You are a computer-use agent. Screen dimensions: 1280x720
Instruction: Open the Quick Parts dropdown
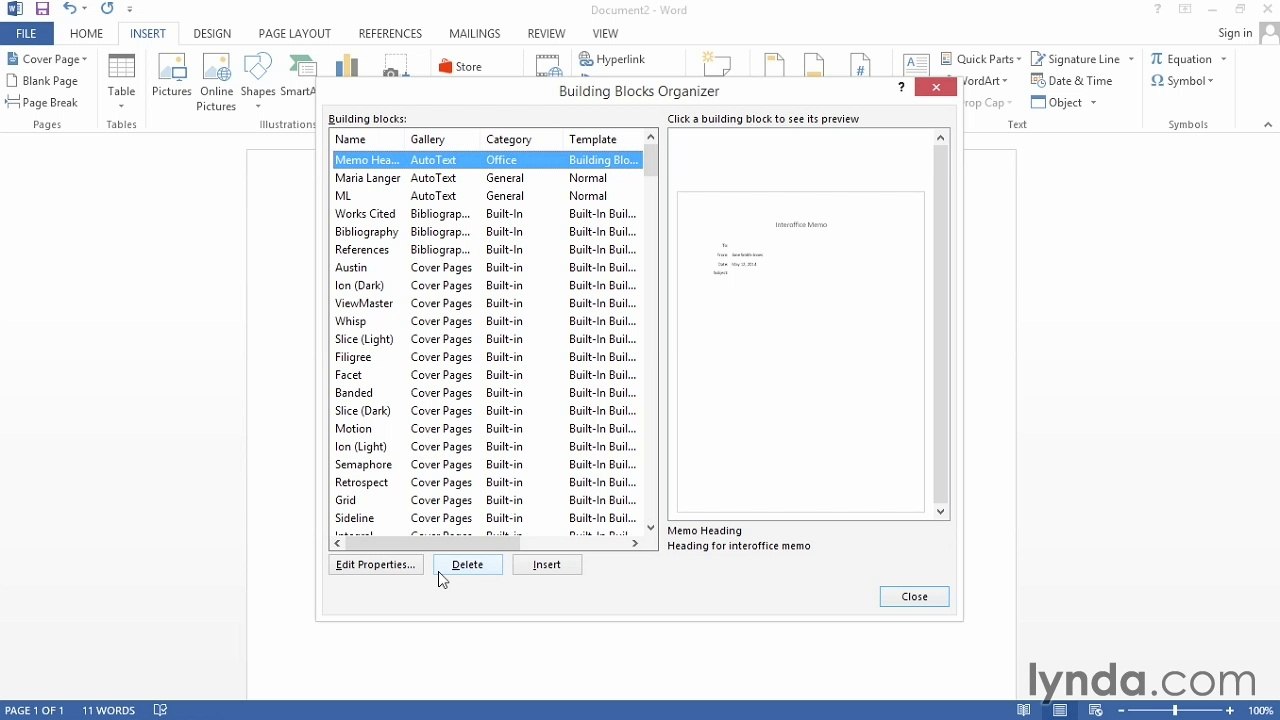[982, 59]
